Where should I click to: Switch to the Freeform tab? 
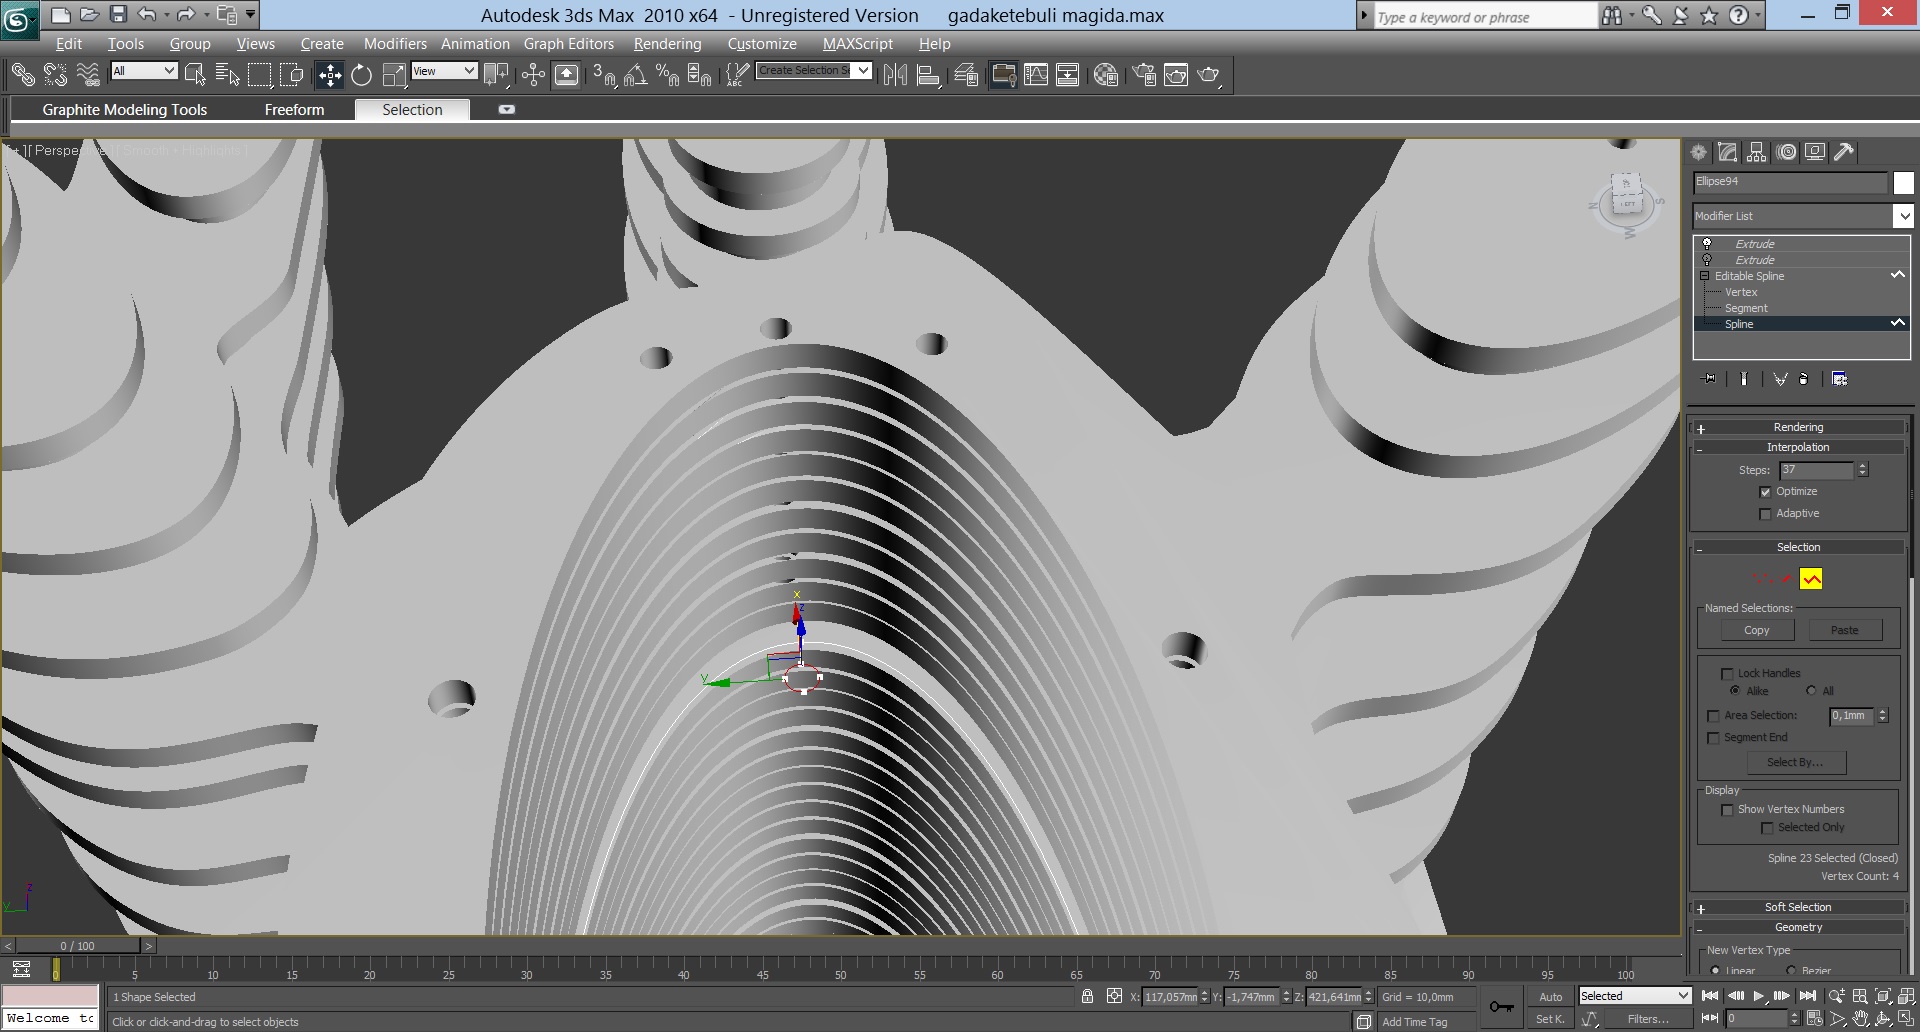click(x=294, y=110)
